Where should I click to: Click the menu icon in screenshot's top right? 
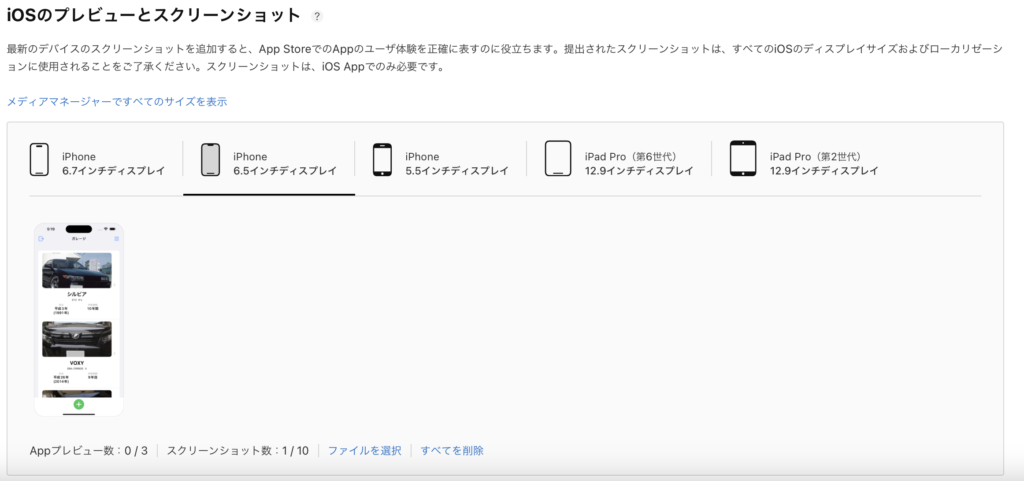[116, 239]
